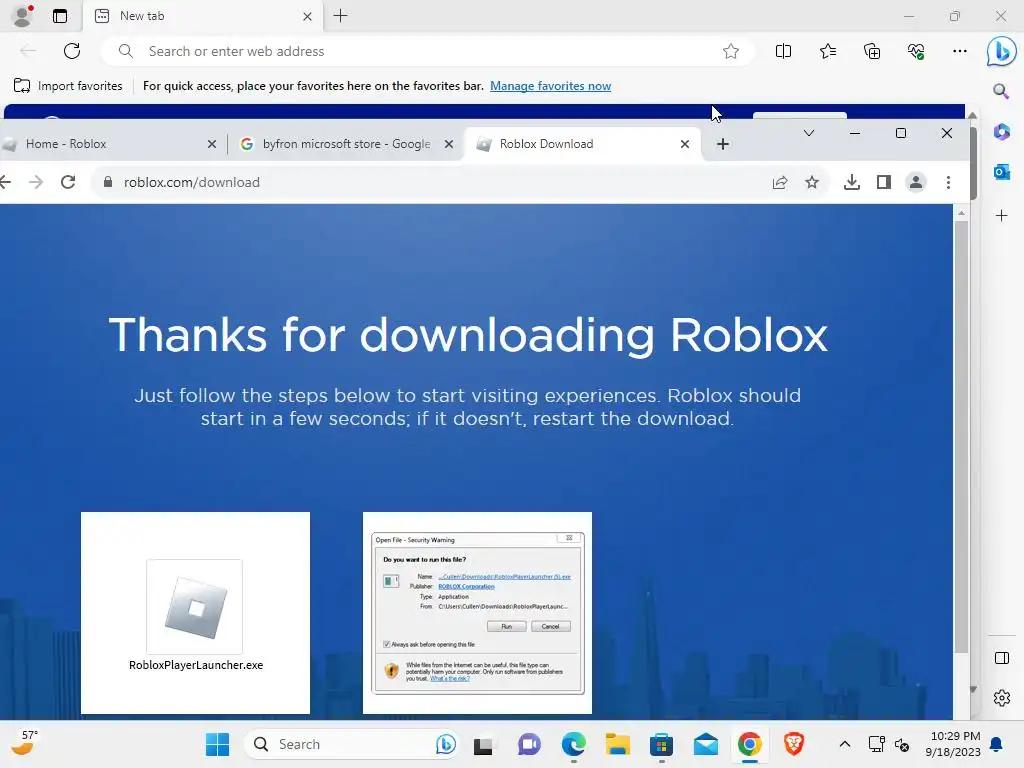Open Chrome downloads icon
Viewport: 1024px width, 768px height.
852,182
